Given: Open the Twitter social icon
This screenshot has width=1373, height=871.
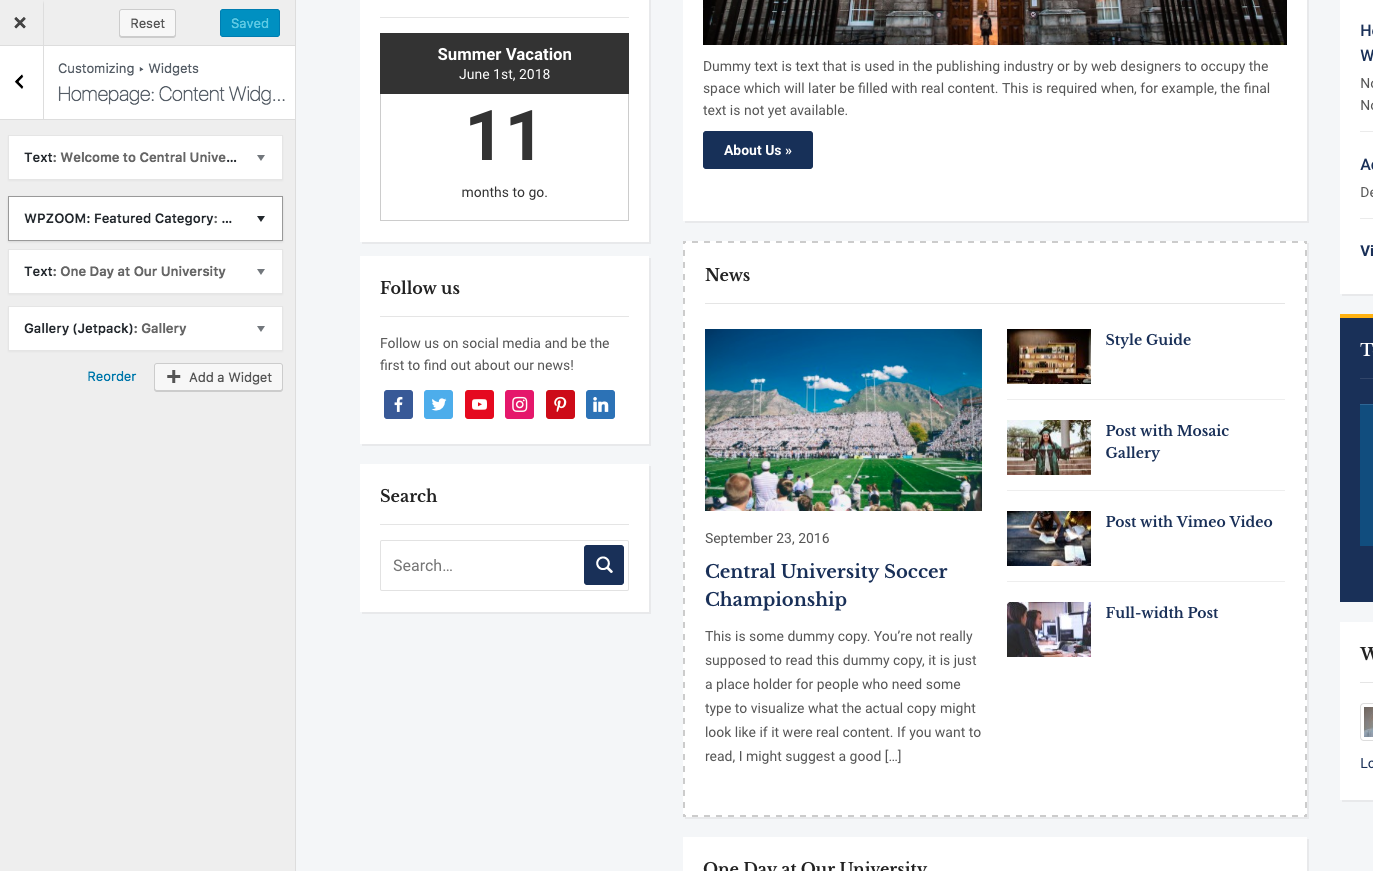Looking at the screenshot, I should (x=439, y=405).
